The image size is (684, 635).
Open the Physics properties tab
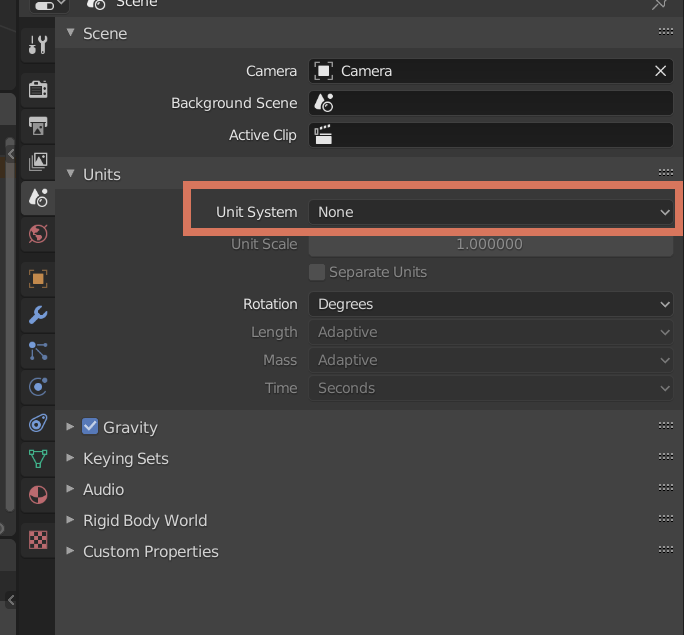click(x=38, y=387)
